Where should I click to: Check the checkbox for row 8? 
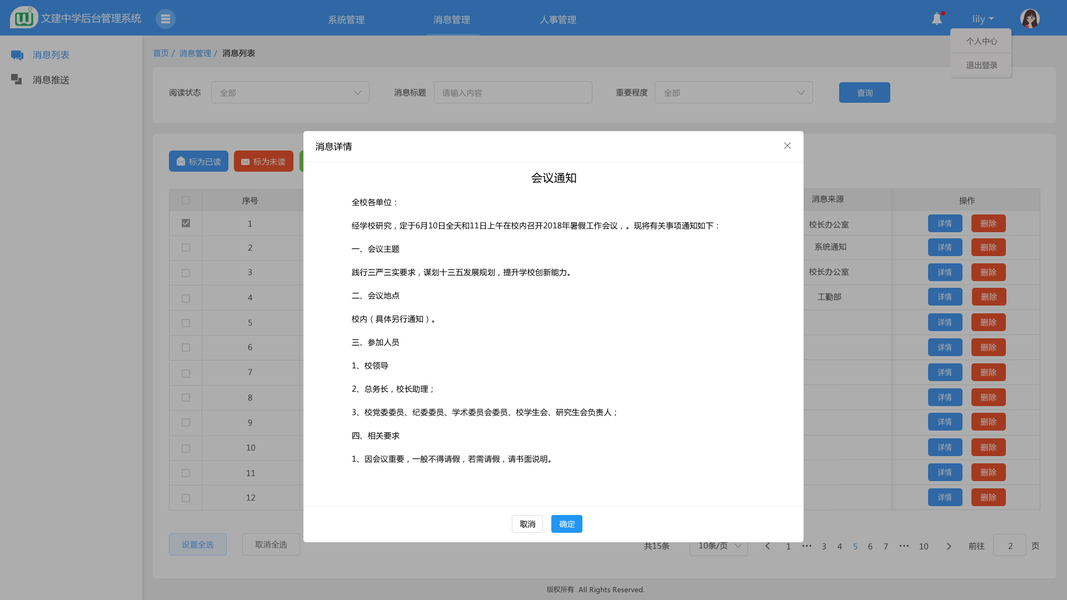(x=186, y=397)
